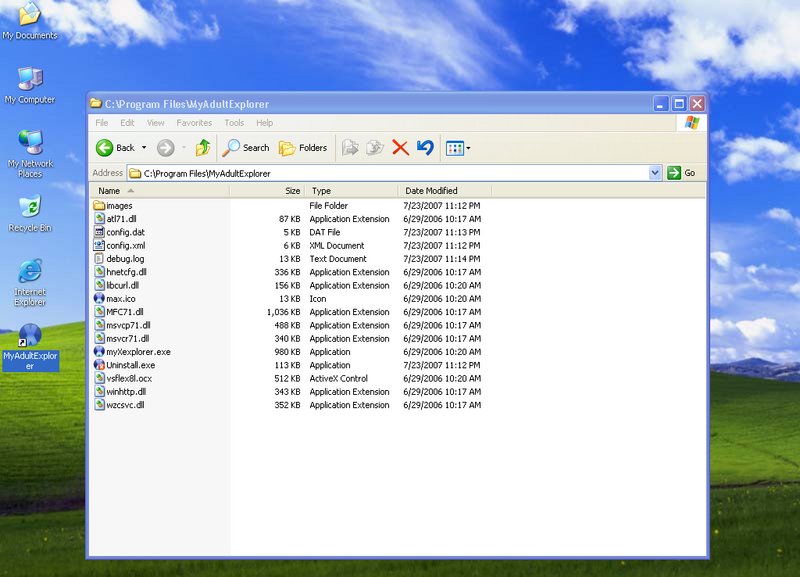Select the wzcsvc.dll file icon

[x=99, y=405]
